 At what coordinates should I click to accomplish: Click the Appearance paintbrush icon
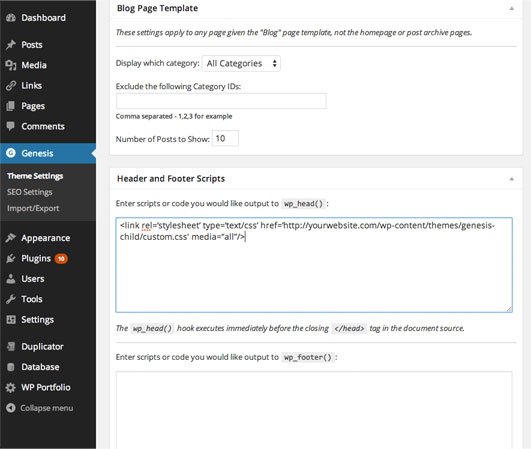tap(11, 238)
